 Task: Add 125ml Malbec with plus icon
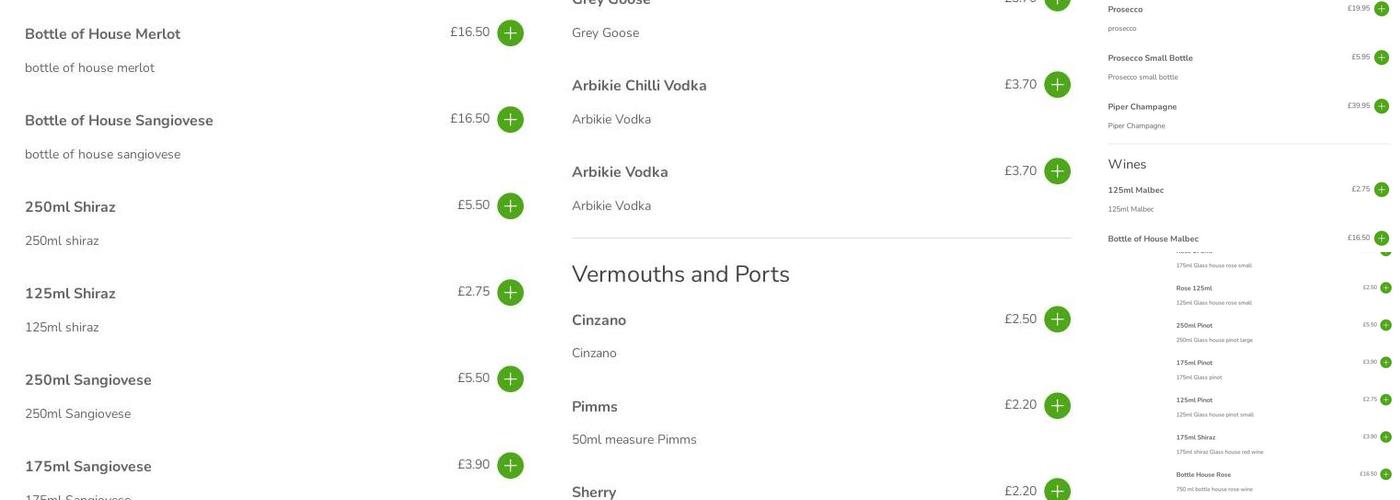1381,190
